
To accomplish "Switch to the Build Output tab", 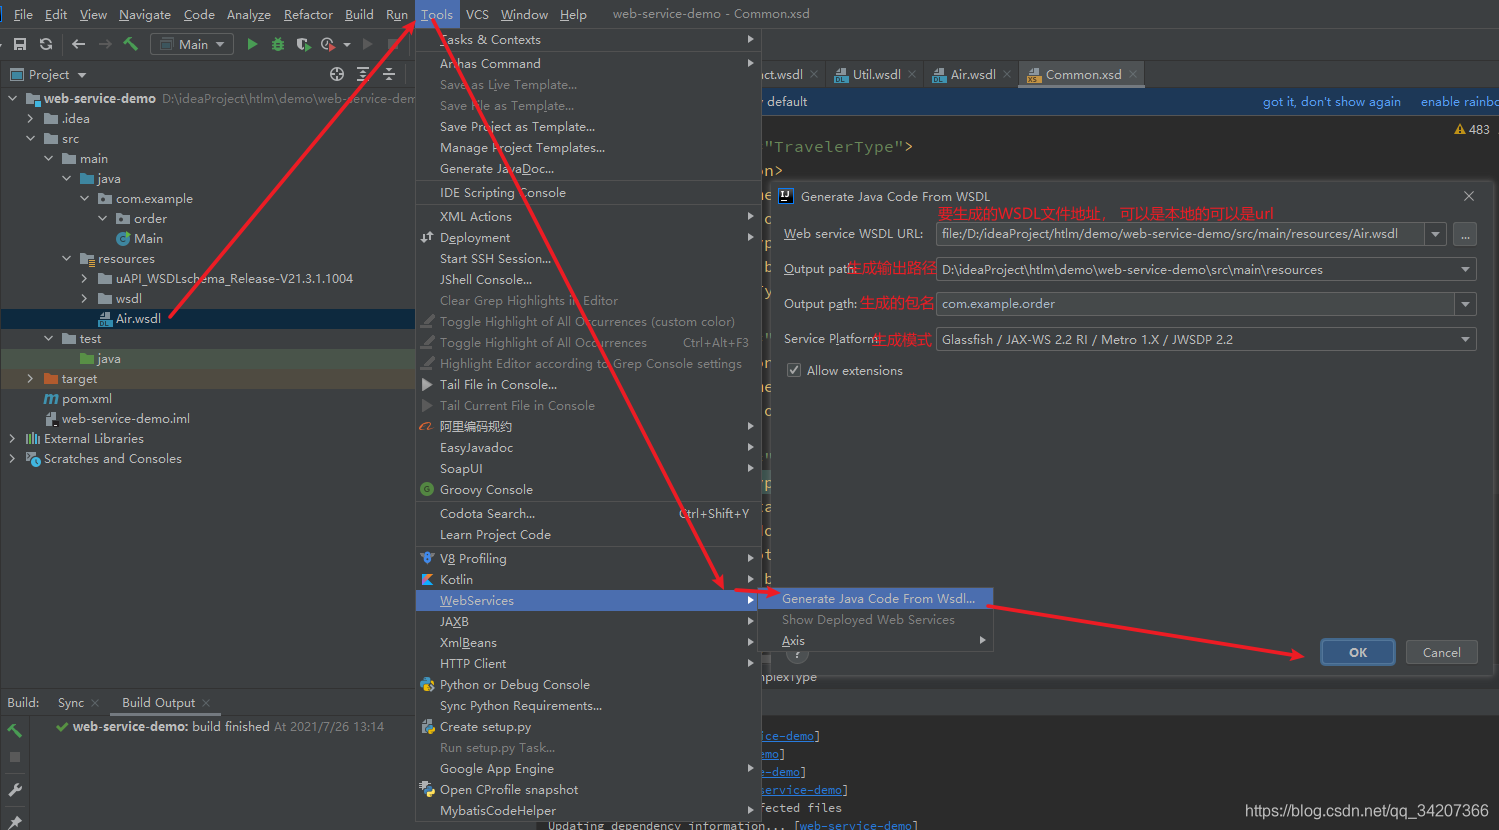I will (x=158, y=702).
